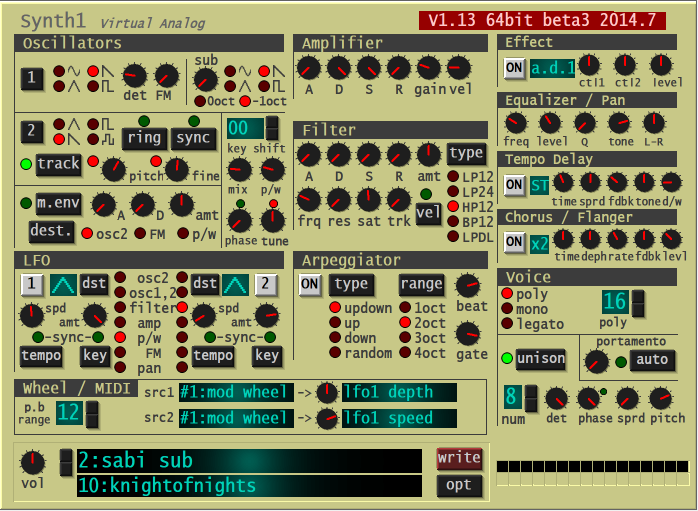This screenshot has width=698, height=511.
Task: Open effect type a.d.1 selector
Action: [x=552, y=69]
